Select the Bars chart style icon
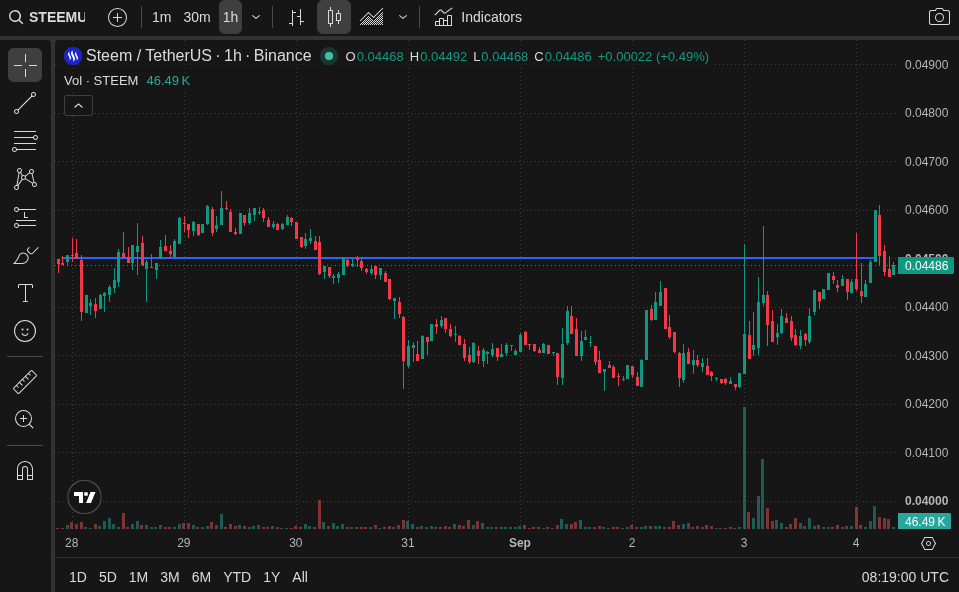959x592 pixels. point(297,17)
